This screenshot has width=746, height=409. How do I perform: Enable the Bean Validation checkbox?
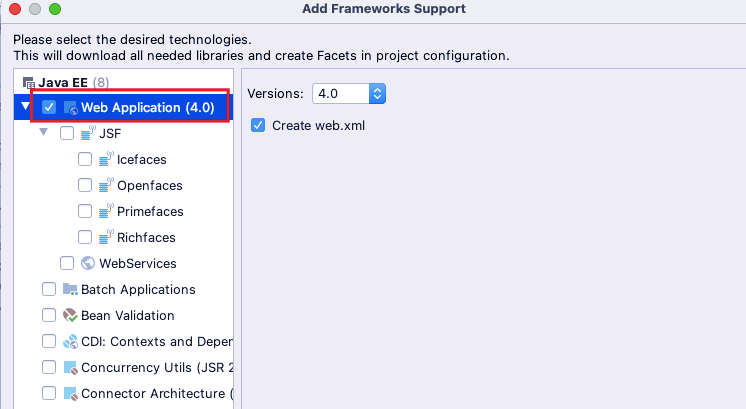pos(49,315)
